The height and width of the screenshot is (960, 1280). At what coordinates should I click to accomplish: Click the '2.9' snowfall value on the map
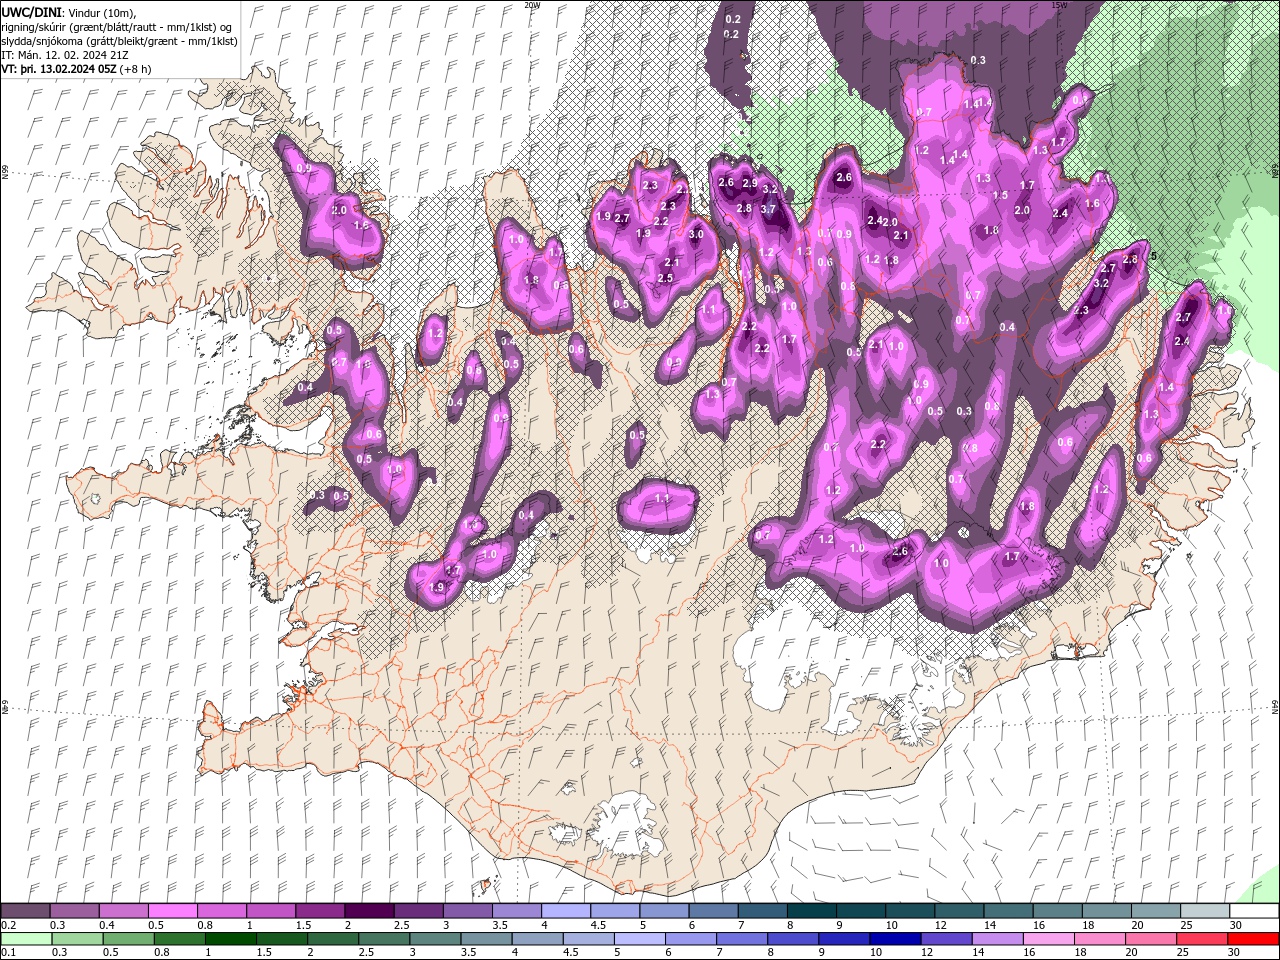(x=749, y=184)
